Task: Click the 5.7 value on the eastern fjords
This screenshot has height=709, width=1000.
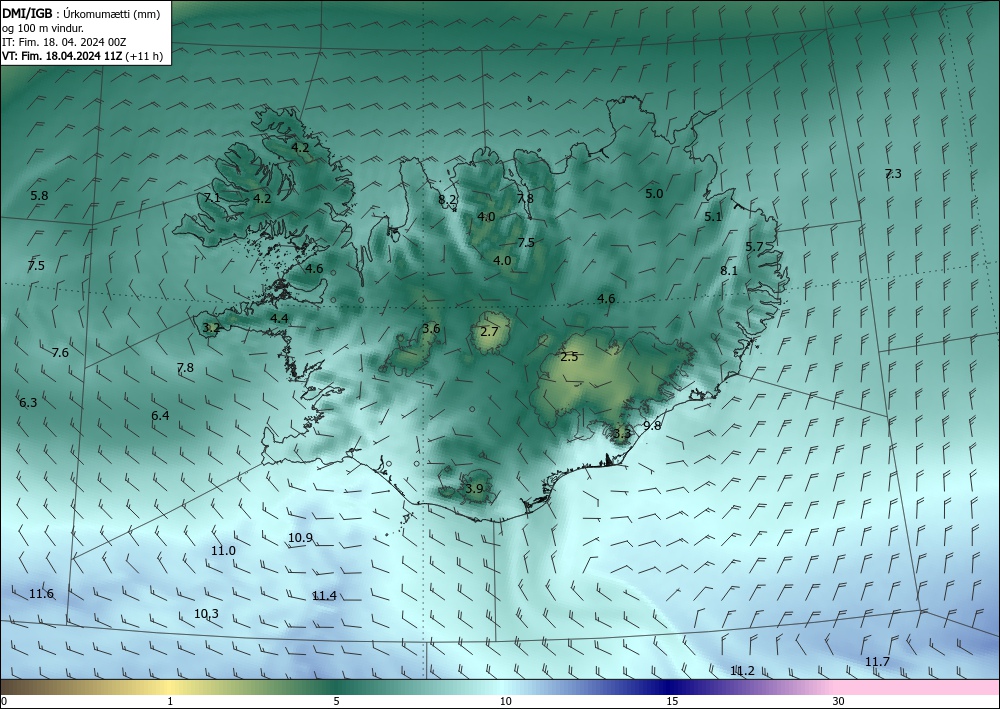Action: [x=754, y=247]
